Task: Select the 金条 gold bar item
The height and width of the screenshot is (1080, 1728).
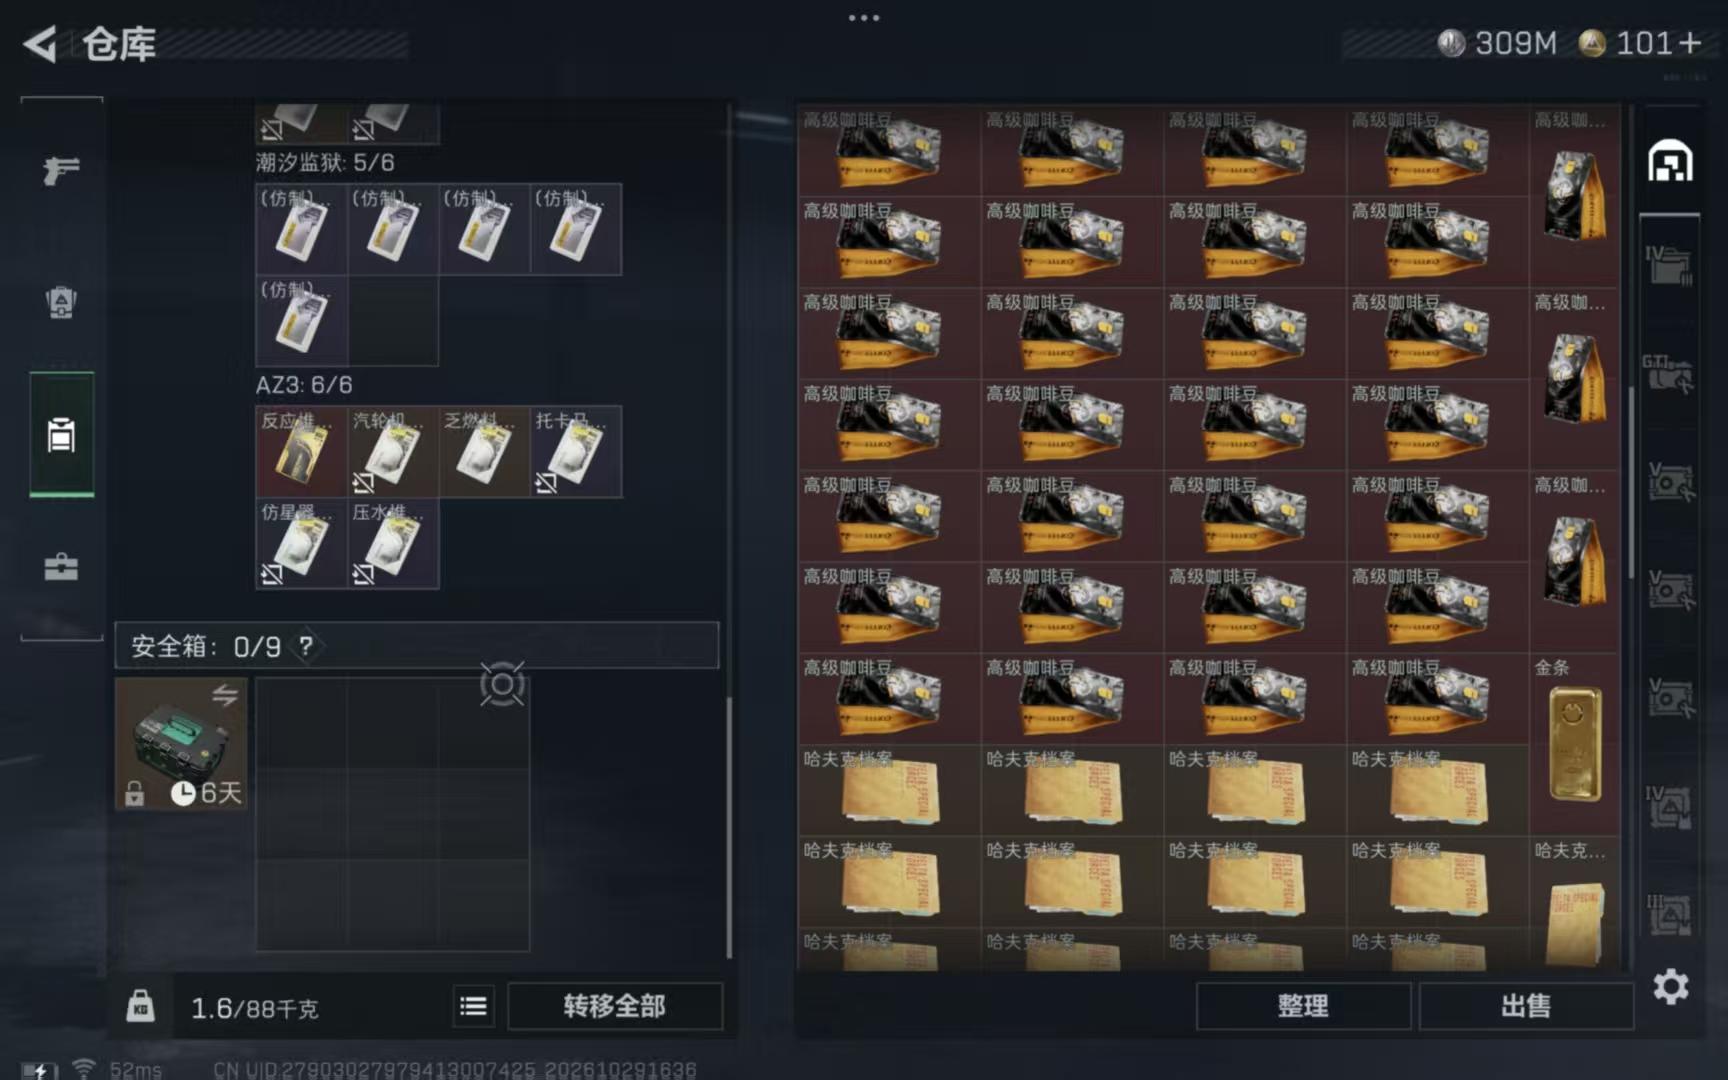Action: [x=1574, y=744]
